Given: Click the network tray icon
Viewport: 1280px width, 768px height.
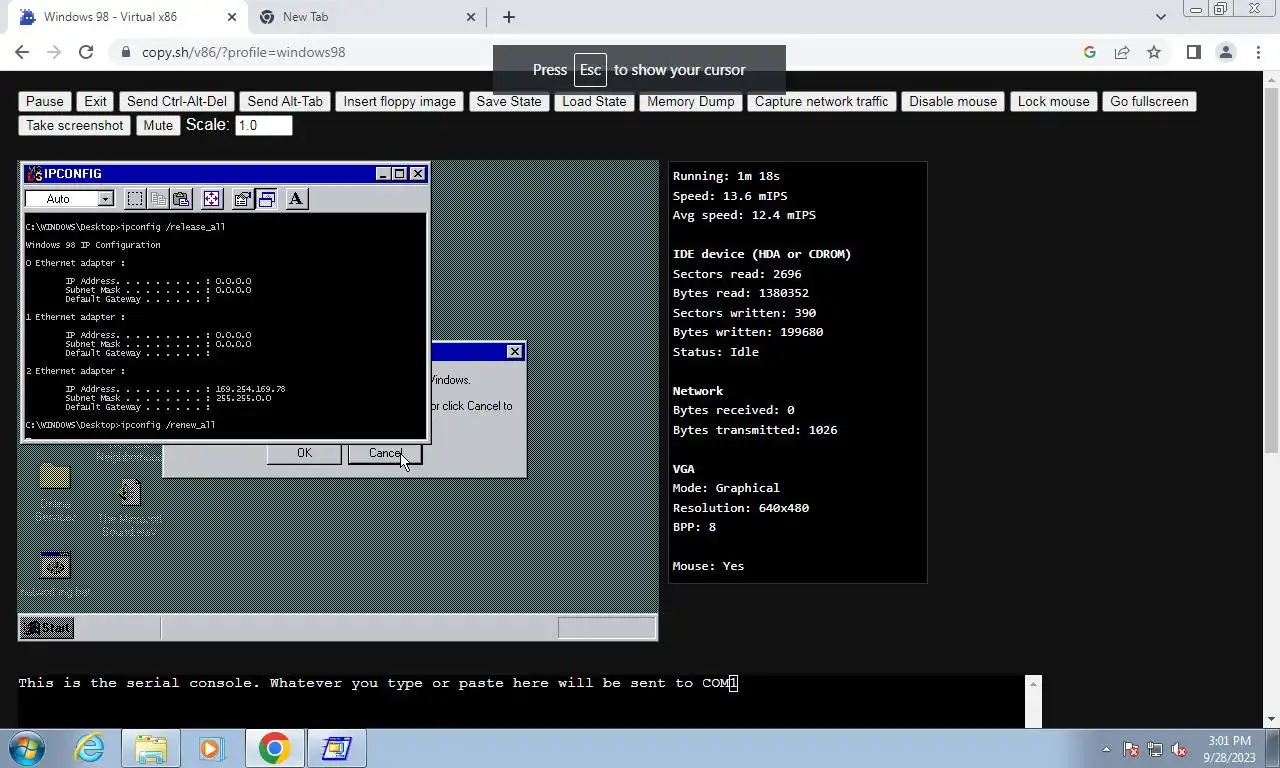Looking at the screenshot, I should (x=1155, y=749).
